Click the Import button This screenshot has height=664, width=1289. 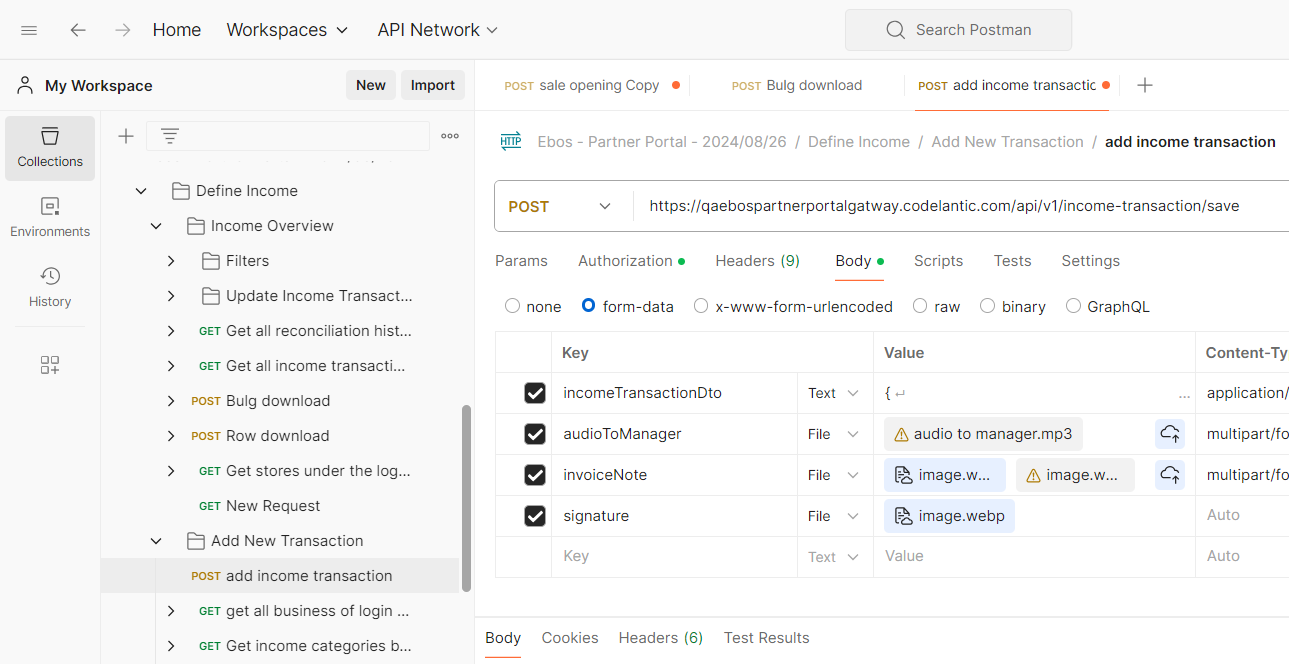(433, 85)
